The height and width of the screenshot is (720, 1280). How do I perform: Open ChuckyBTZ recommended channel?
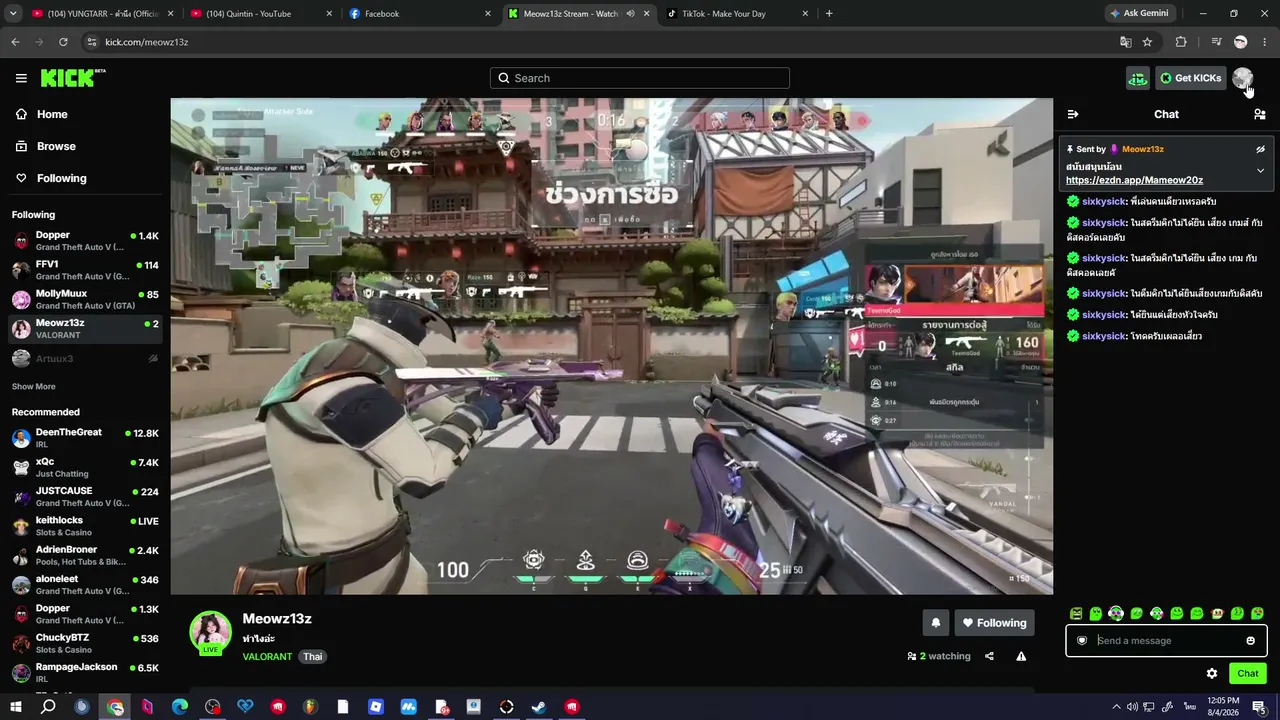[x=85, y=644]
